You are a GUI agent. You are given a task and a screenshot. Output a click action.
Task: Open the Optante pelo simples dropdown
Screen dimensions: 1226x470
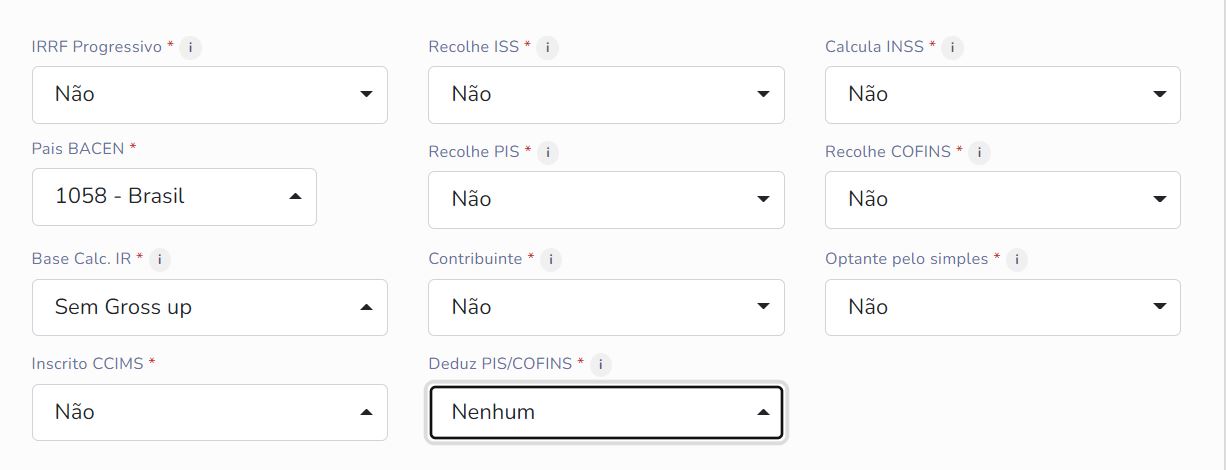click(1002, 307)
